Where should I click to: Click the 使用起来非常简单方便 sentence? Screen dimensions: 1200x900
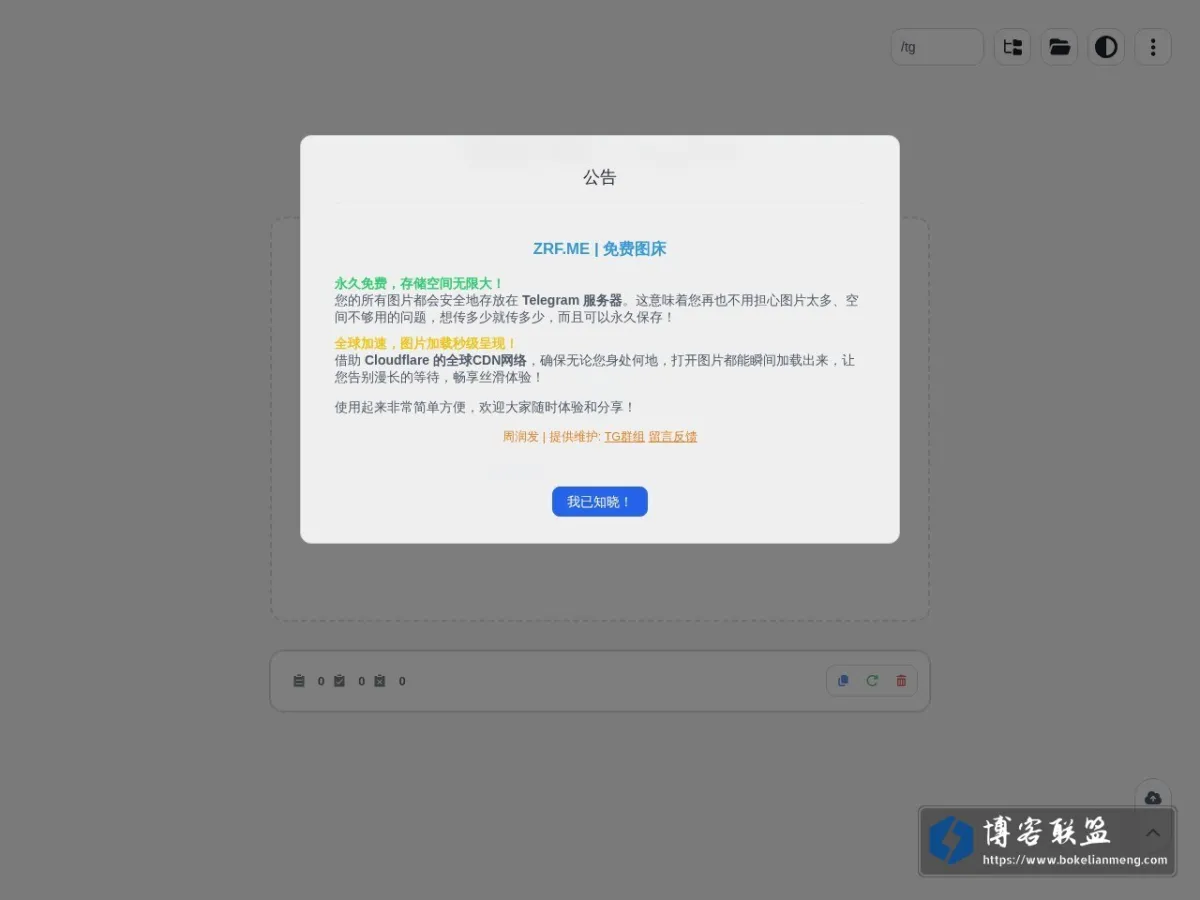(x=485, y=407)
